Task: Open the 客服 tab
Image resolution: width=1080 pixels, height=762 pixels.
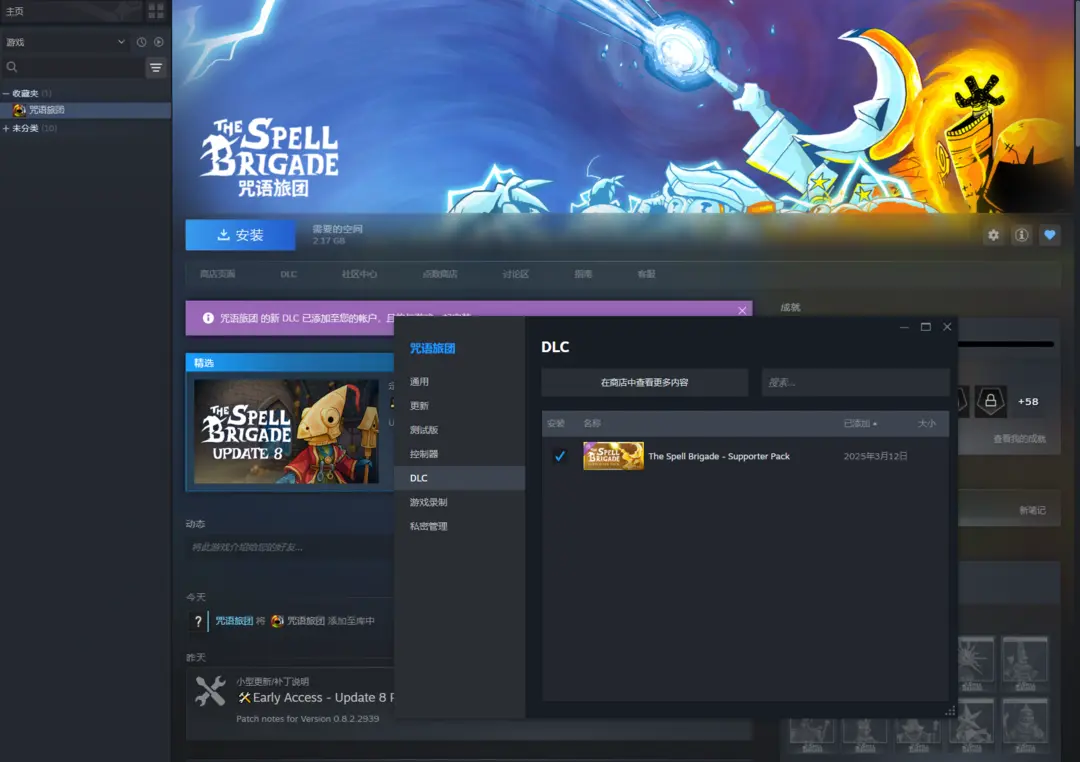Action: tap(647, 274)
